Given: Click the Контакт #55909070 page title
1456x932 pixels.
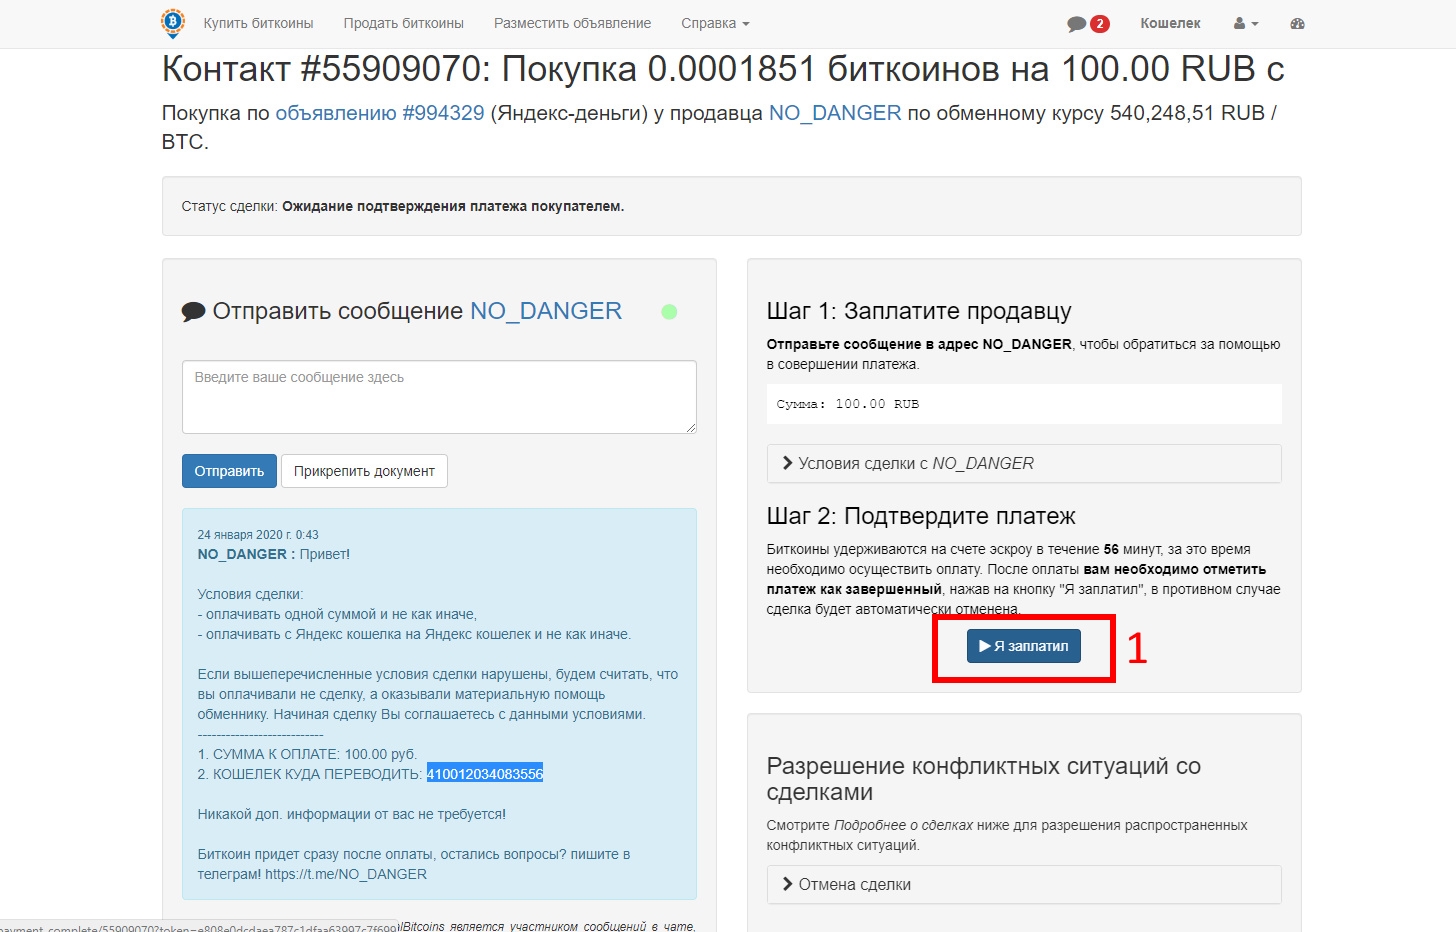Looking at the screenshot, I should (723, 69).
